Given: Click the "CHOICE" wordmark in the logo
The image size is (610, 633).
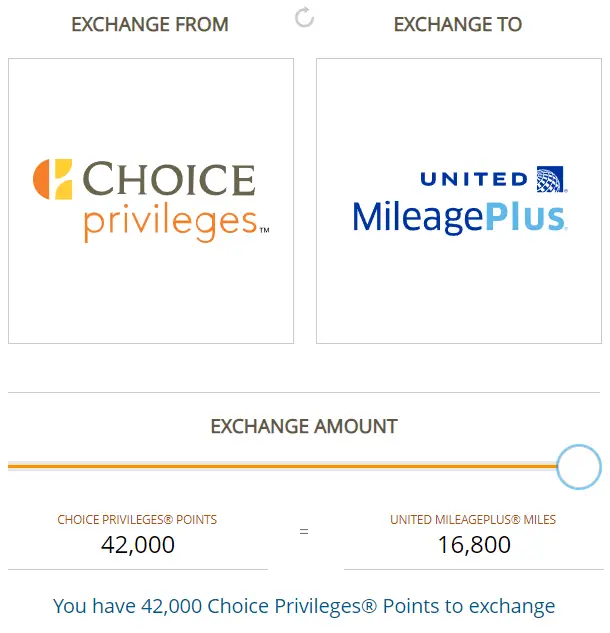Looking at the screenshot, I should (x=169, y=180).
